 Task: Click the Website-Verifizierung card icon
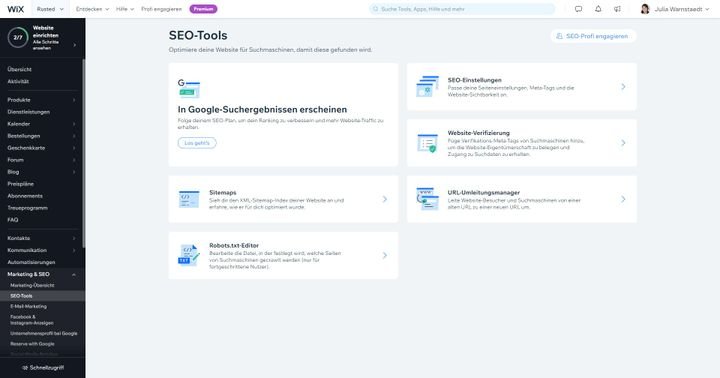428,143
